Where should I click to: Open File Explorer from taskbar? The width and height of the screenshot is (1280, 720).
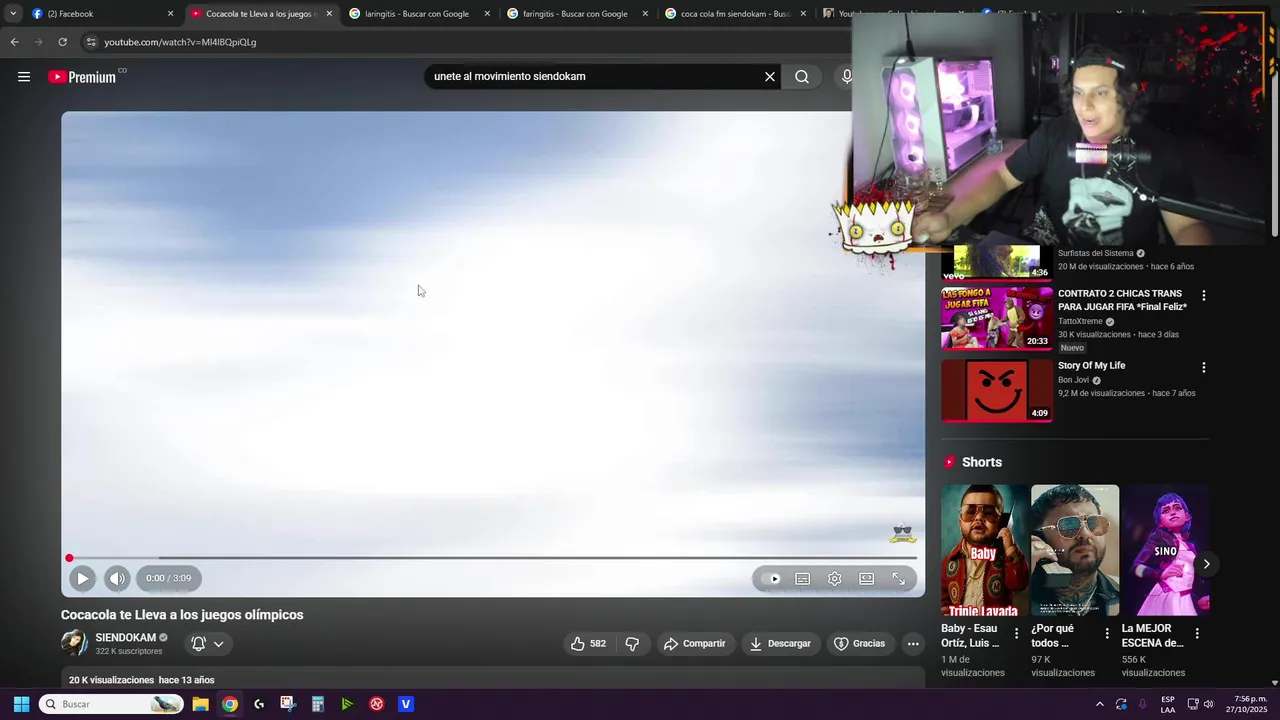point(200,704)
